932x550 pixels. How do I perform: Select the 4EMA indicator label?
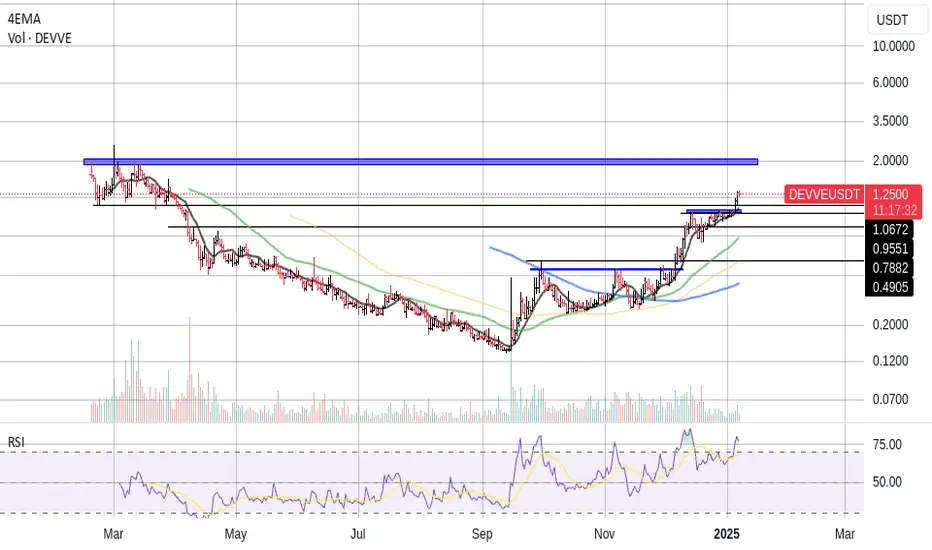(x=24, y=19)
